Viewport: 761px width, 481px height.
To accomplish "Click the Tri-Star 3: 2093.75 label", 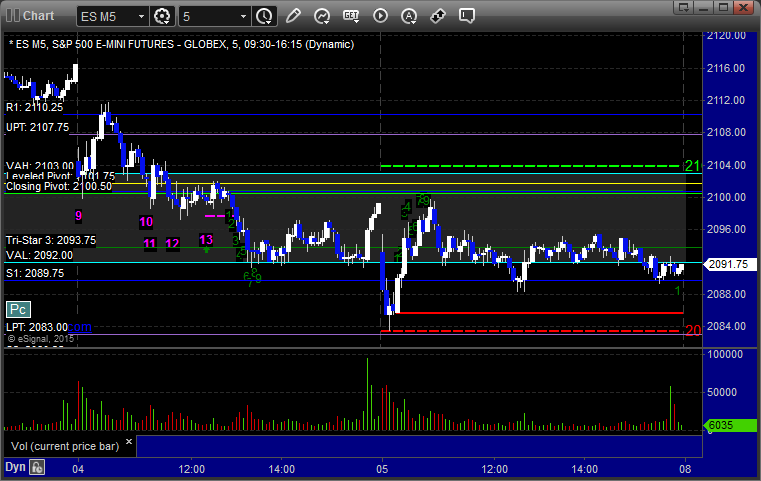I will coord(51,240).
